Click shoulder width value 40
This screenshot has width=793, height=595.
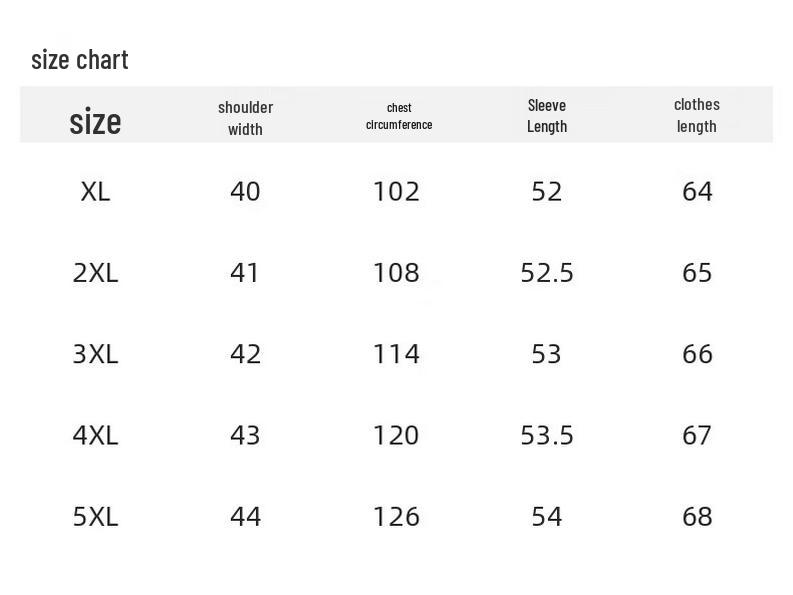(245, 191)
